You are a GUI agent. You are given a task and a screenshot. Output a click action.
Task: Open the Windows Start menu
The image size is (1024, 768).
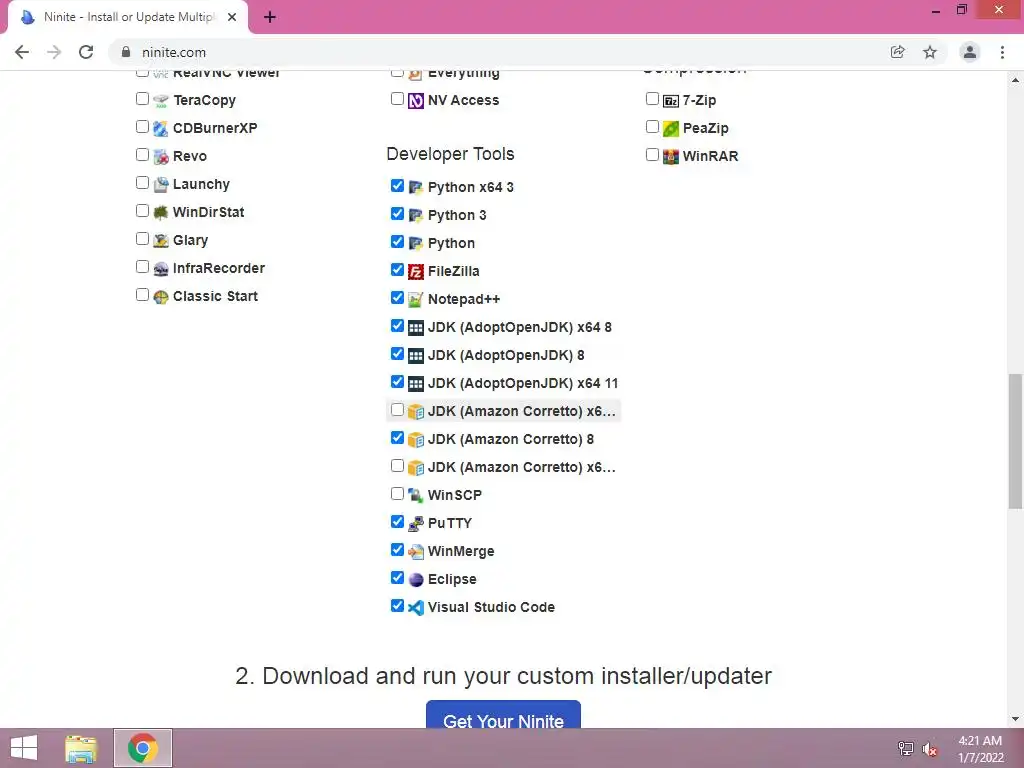click(x=24, y=748)
